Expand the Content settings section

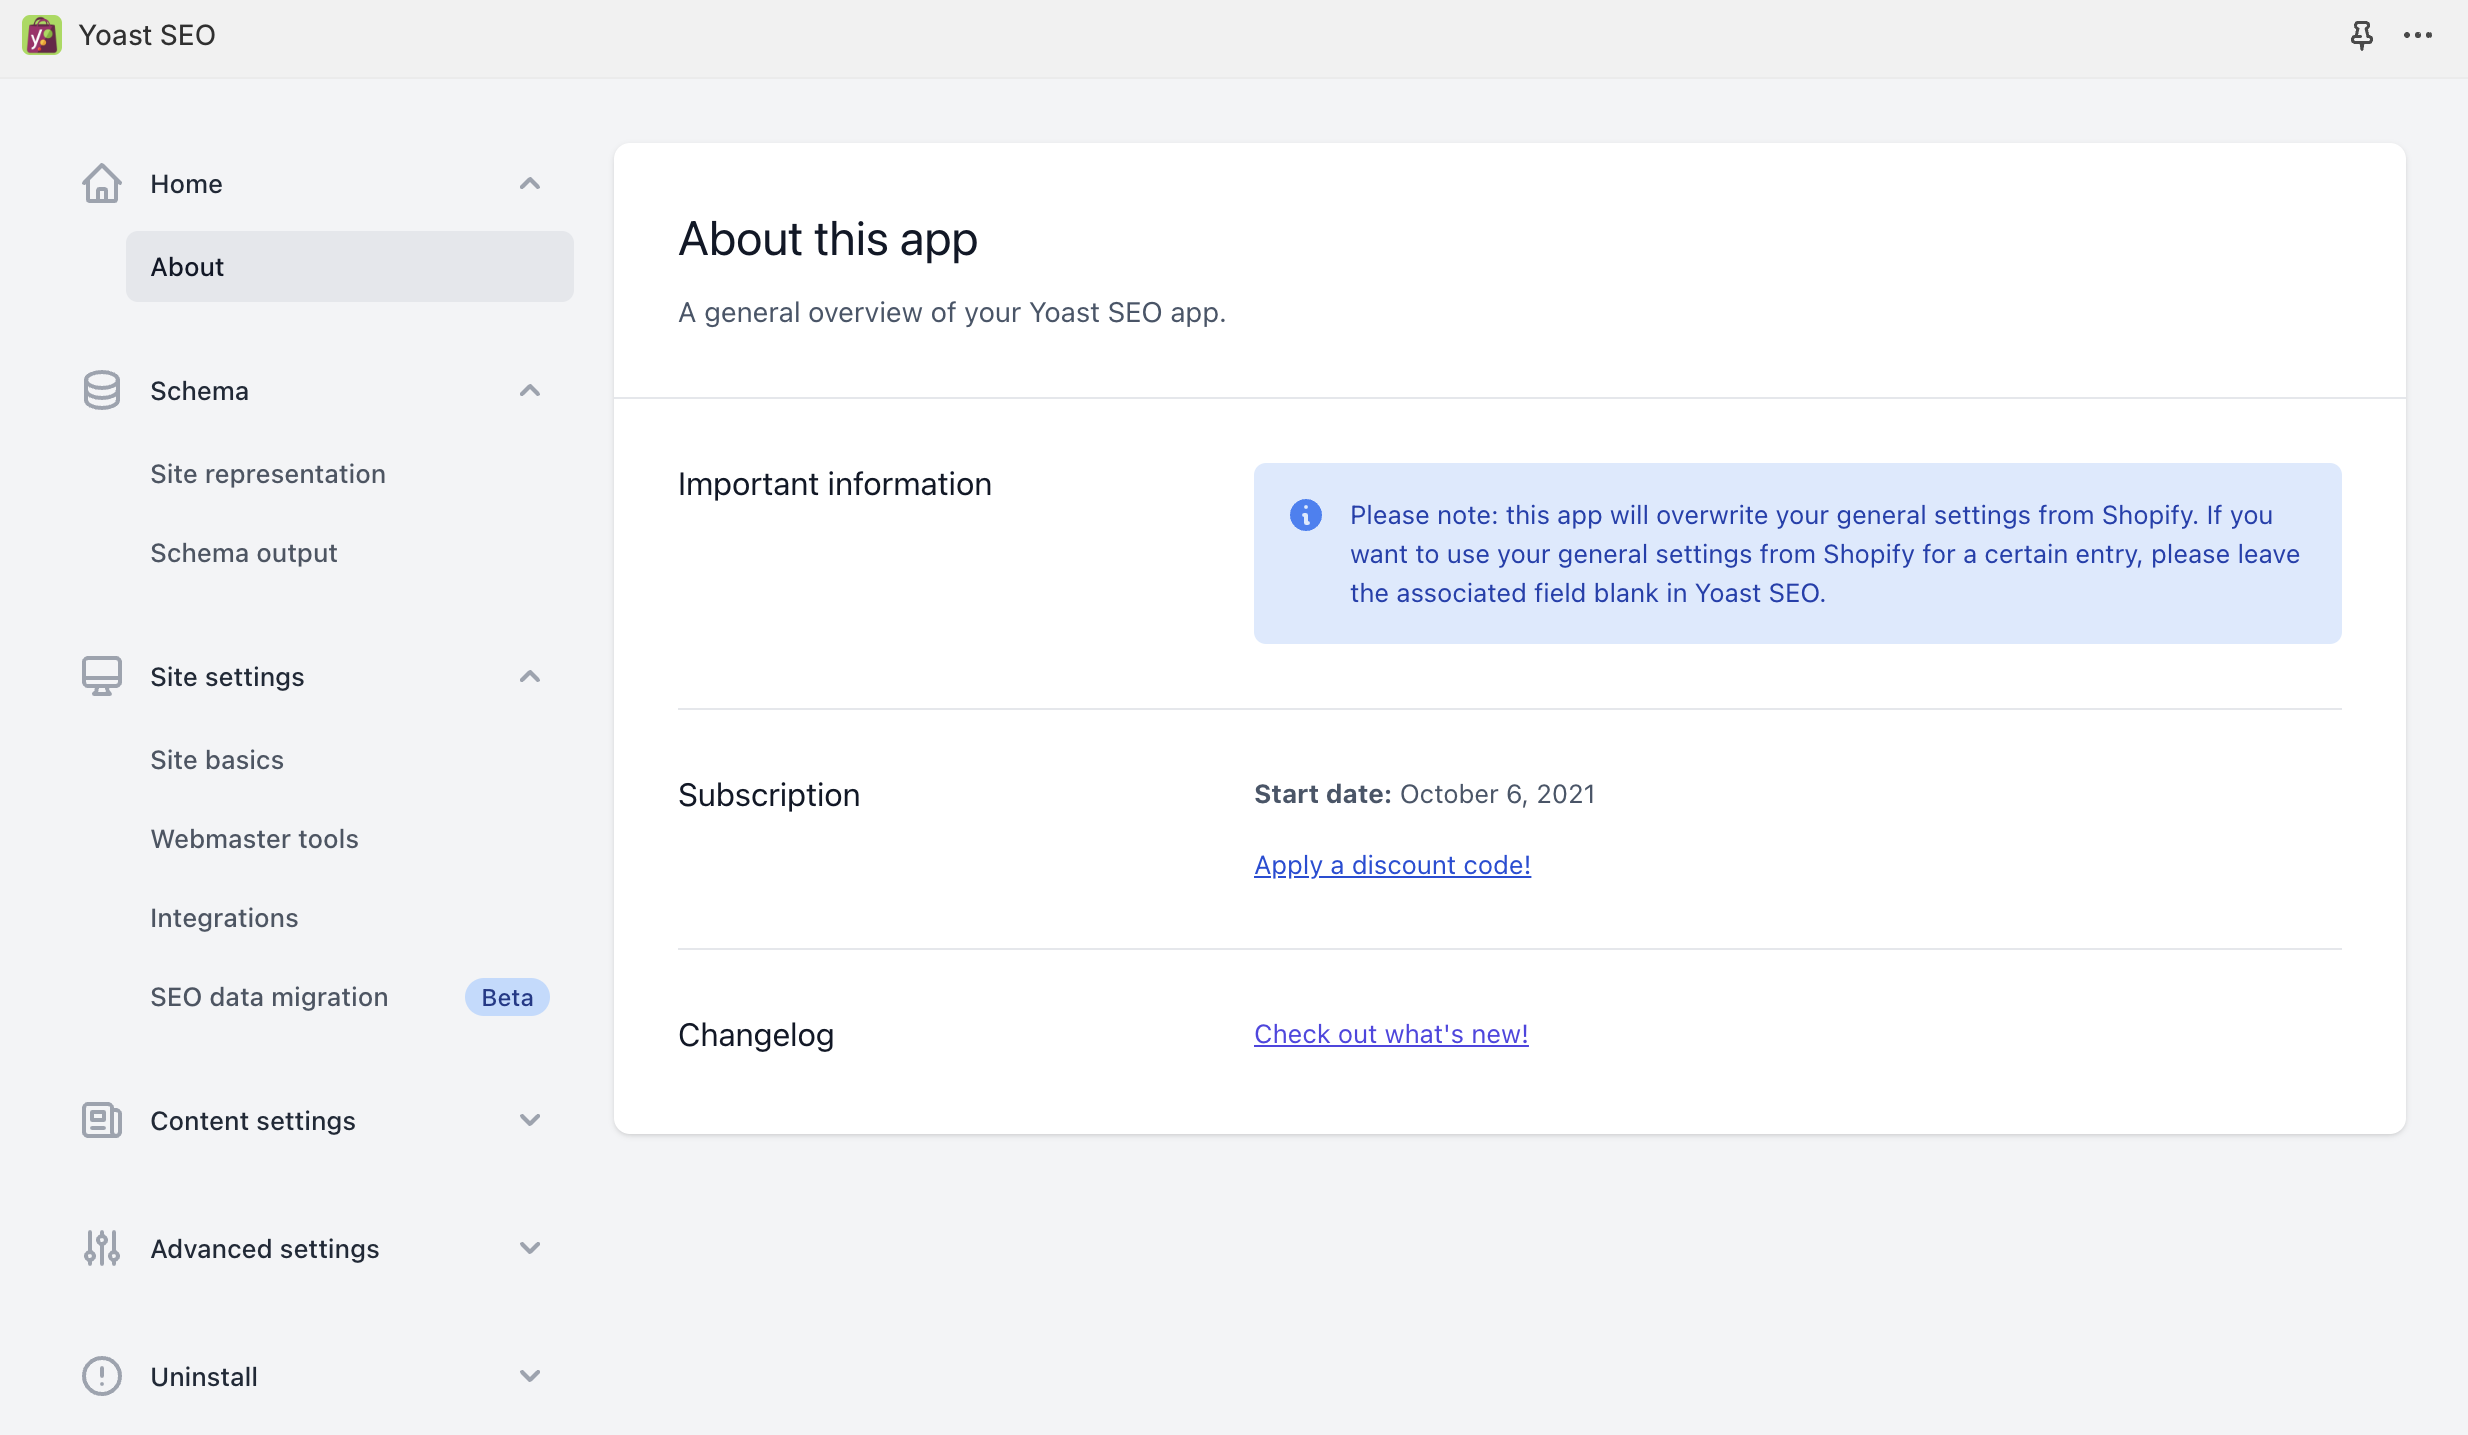(530, 1120)
